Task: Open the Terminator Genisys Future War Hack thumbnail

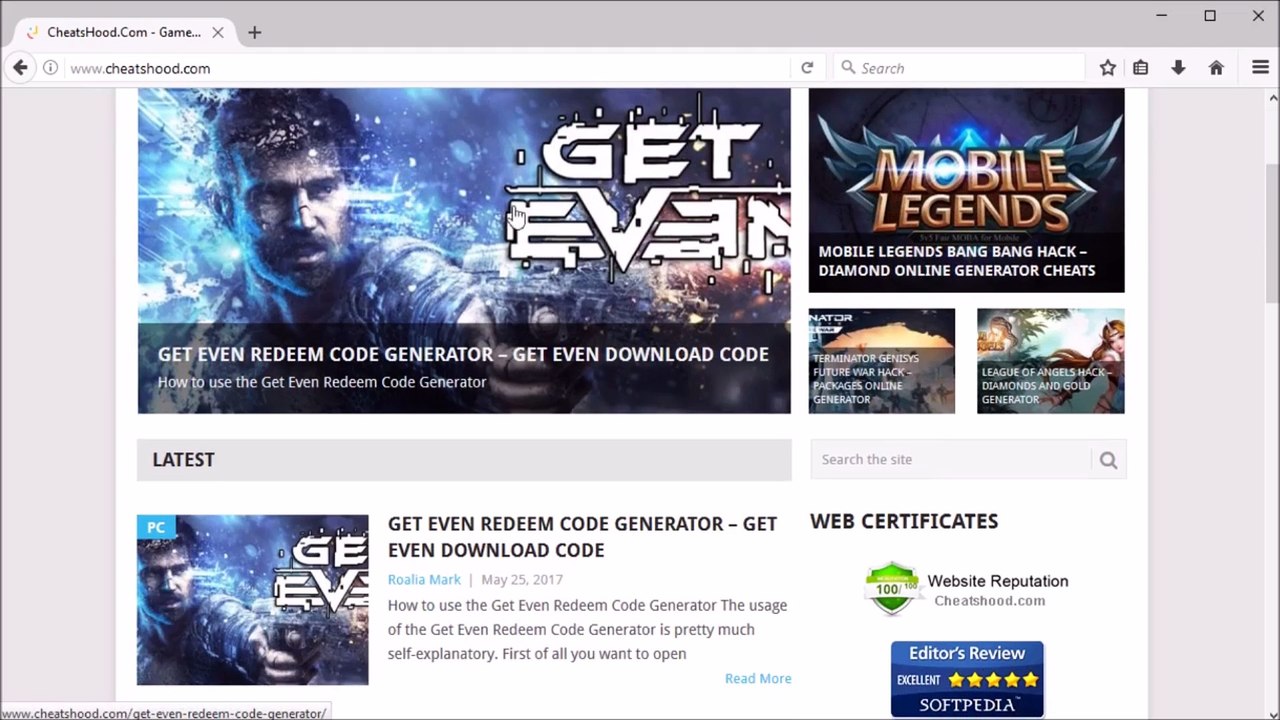Action: tap(882, 361)
